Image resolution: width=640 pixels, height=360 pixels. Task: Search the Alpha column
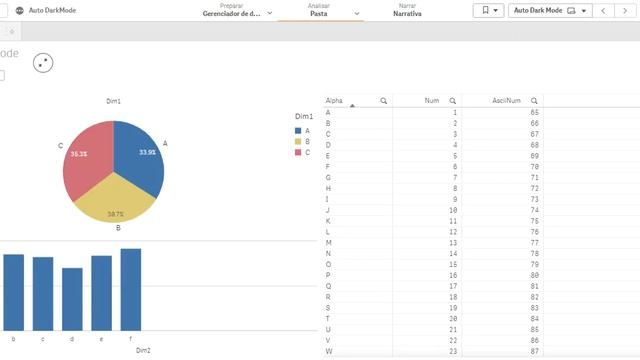[x=384, y=101]
